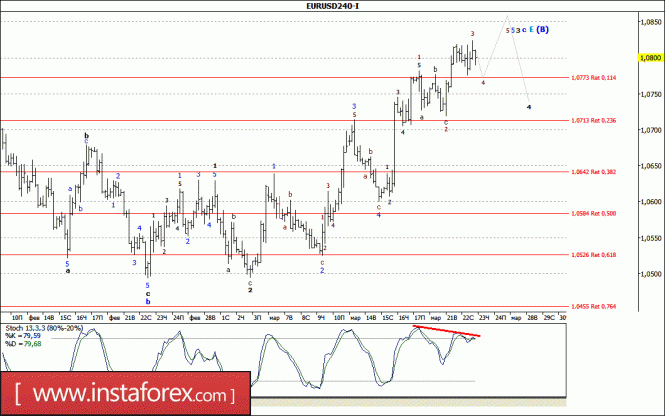Click the 1,0750 price axis label
The width and height of the screenshot is (665, 416).
pos(651,94)
